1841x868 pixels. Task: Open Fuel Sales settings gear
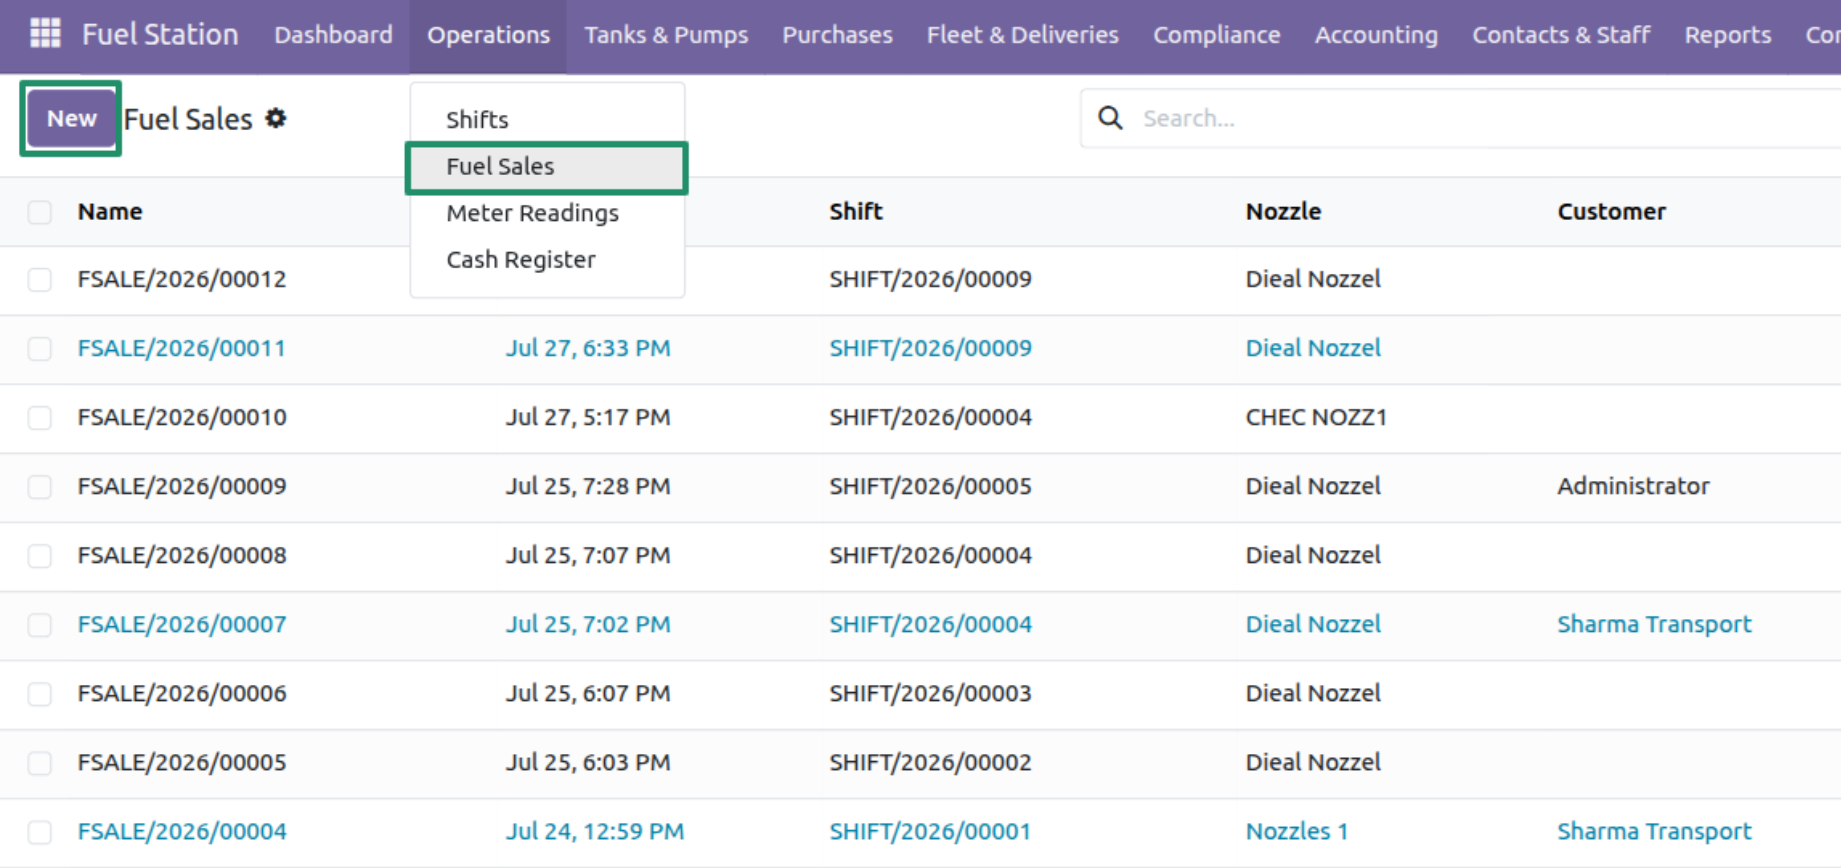point(276,119)
